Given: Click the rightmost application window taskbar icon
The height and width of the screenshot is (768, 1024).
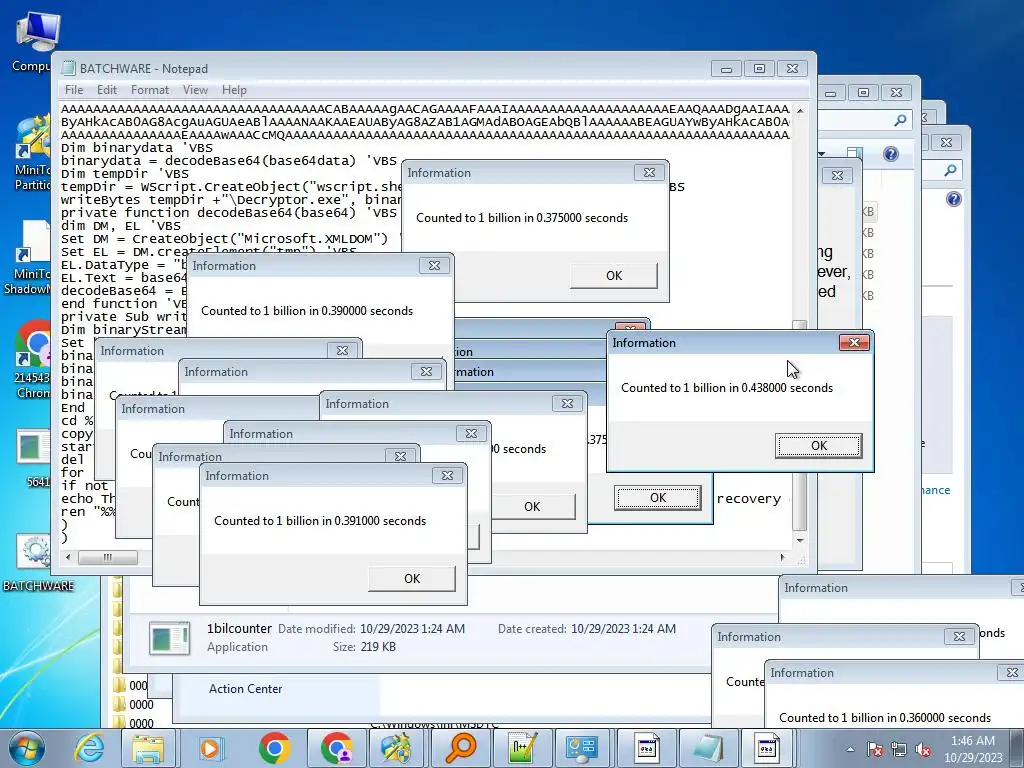Looking at the screenshot, I should tap(767, 748).
